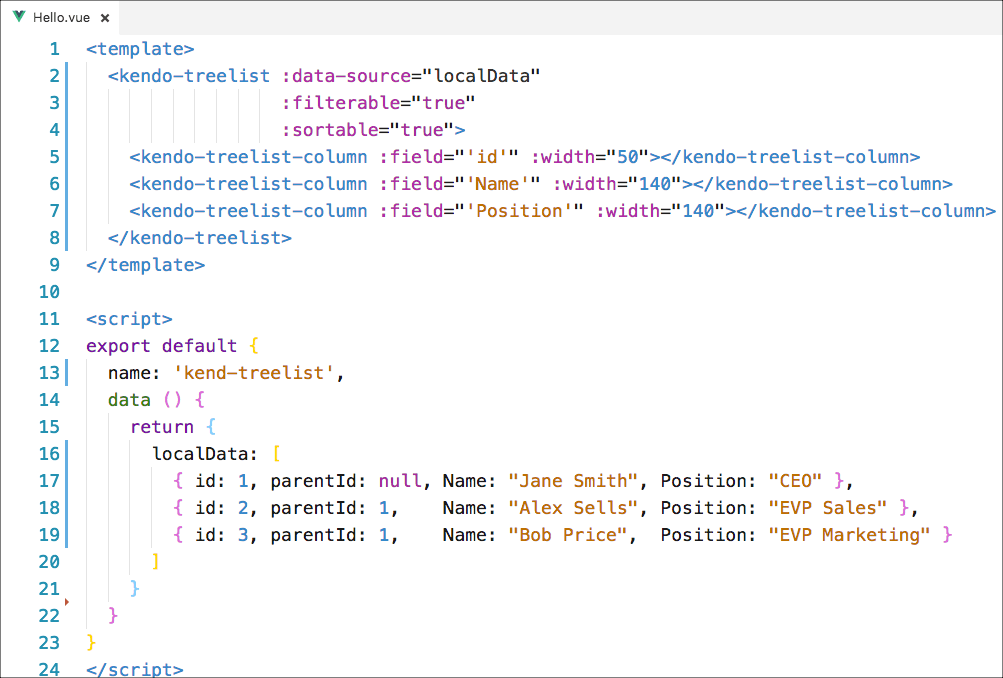This screenshot has width=1003, height=678.
Task: Click the opening yellow bracket on line 16
Action: tap(276, 454)
